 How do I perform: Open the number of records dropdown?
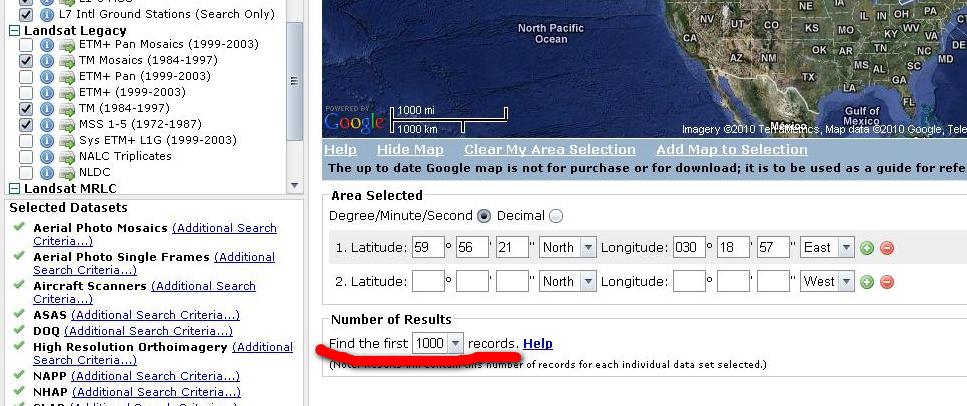click(455, 344)
